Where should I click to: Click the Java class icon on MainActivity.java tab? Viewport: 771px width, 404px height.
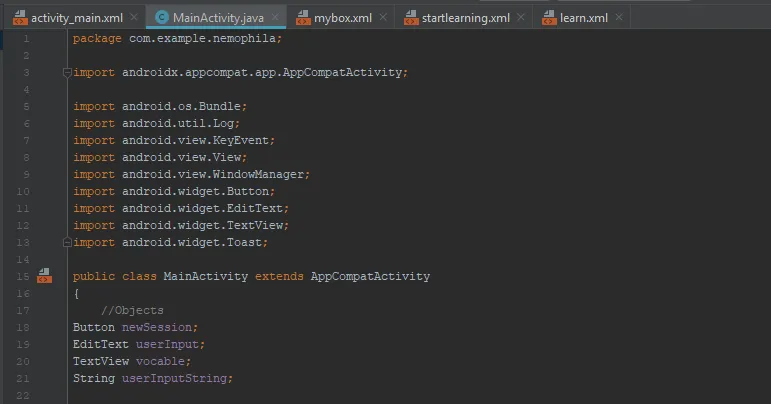pyautogui.click(x=162, y=18)
